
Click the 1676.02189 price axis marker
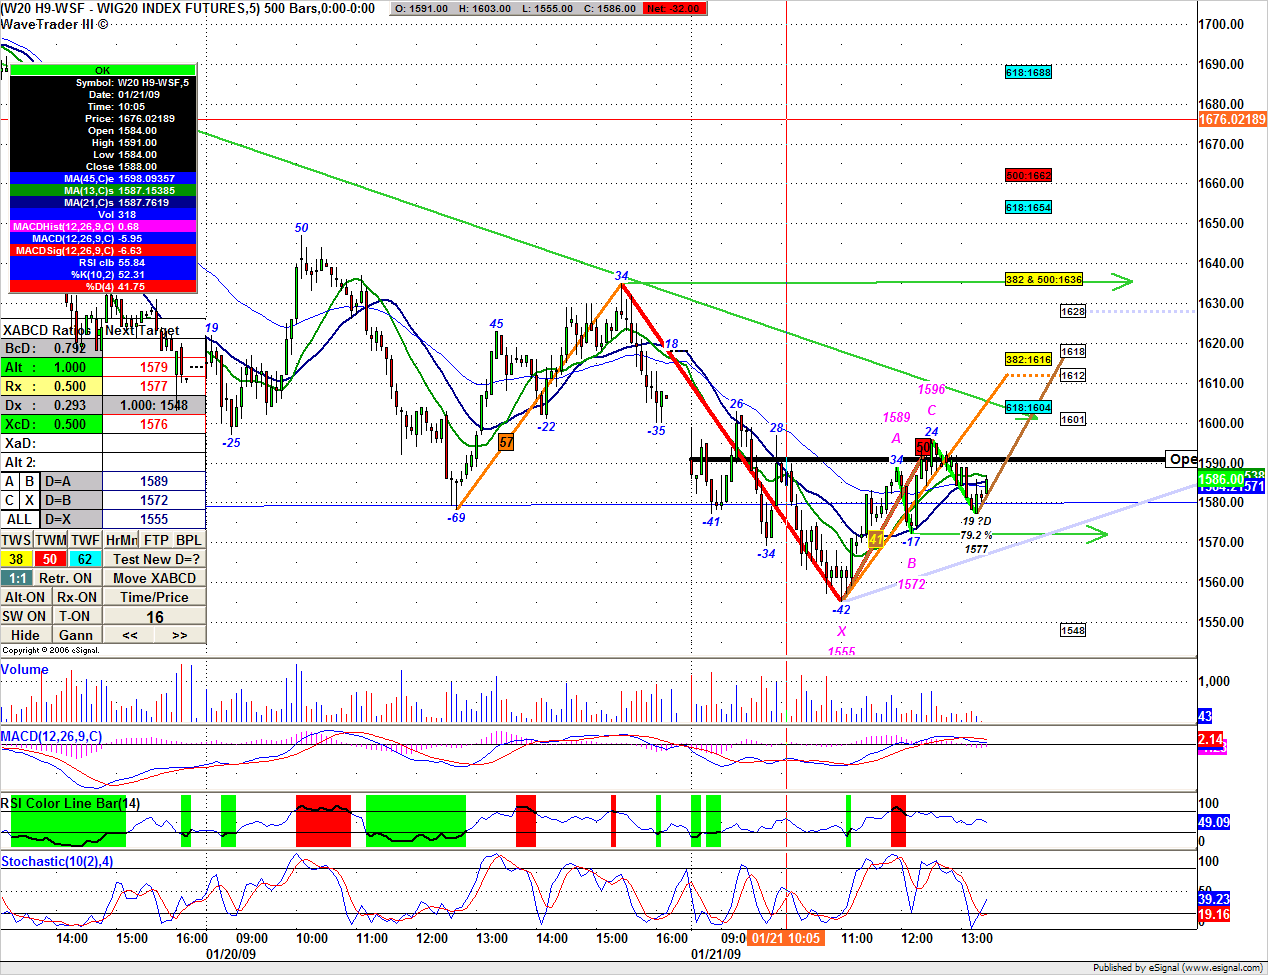[1232, 119]
